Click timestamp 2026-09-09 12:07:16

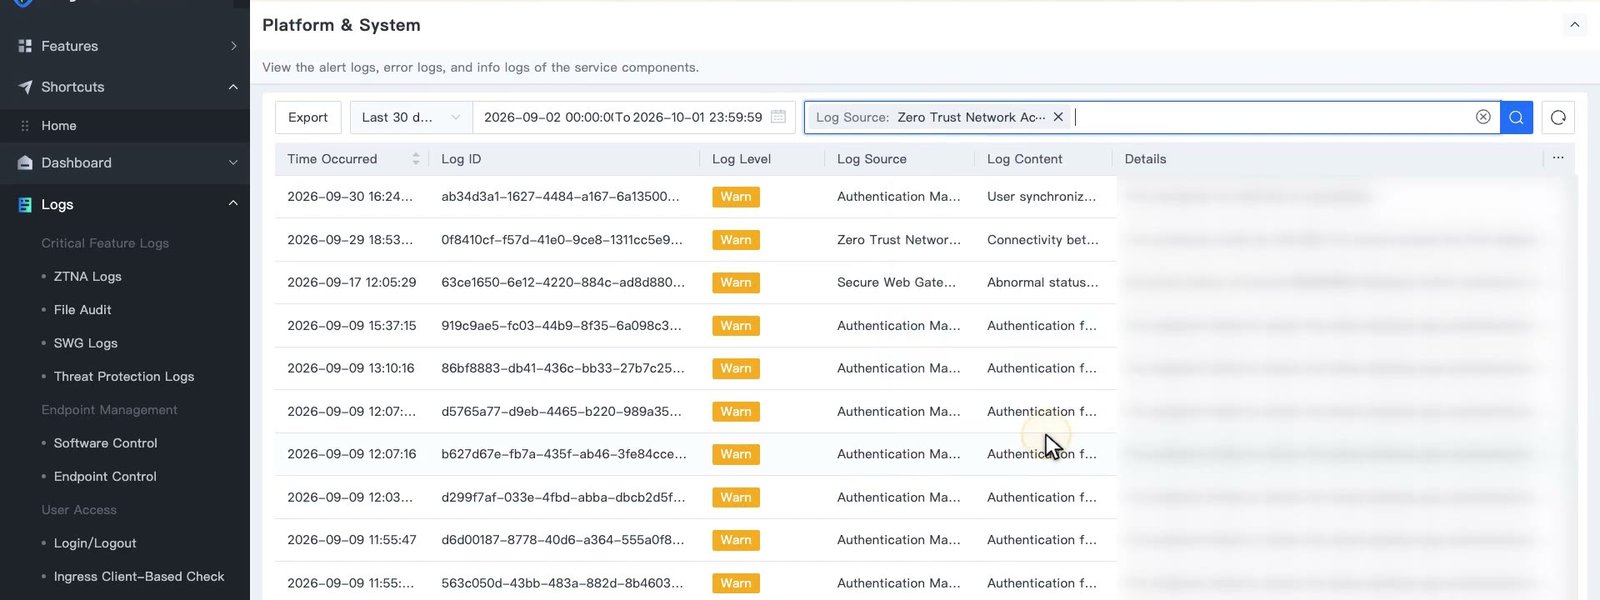tap(352, 455)
